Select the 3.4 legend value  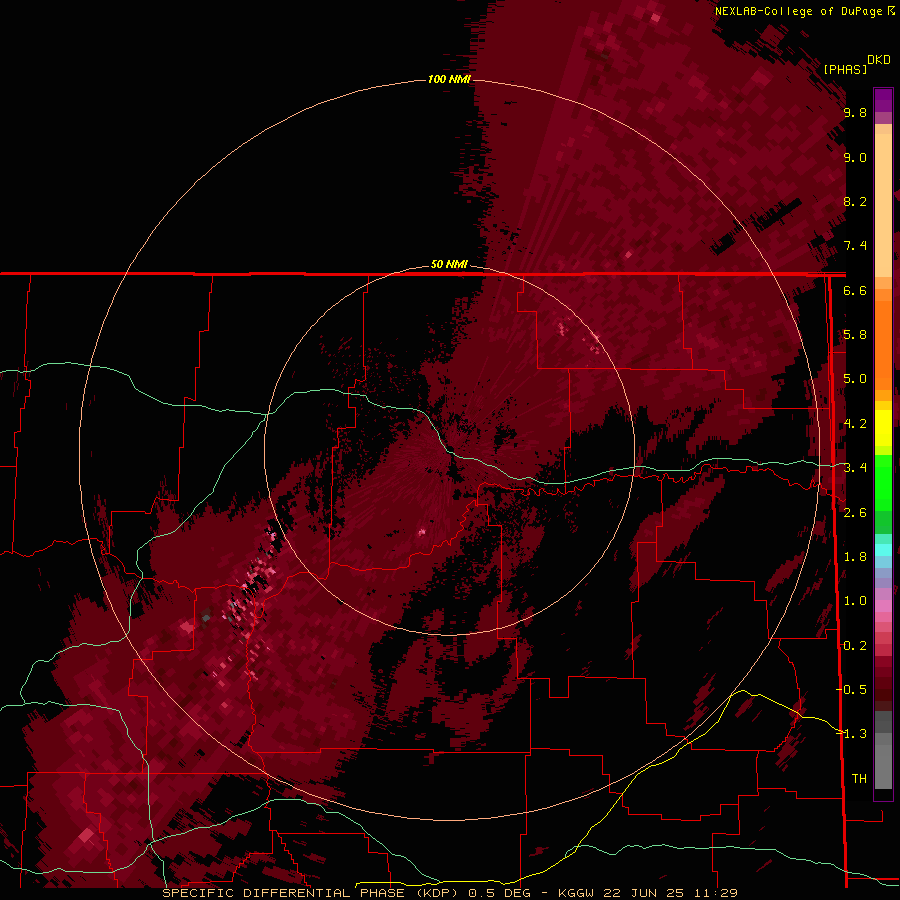(x=855, y=468)
